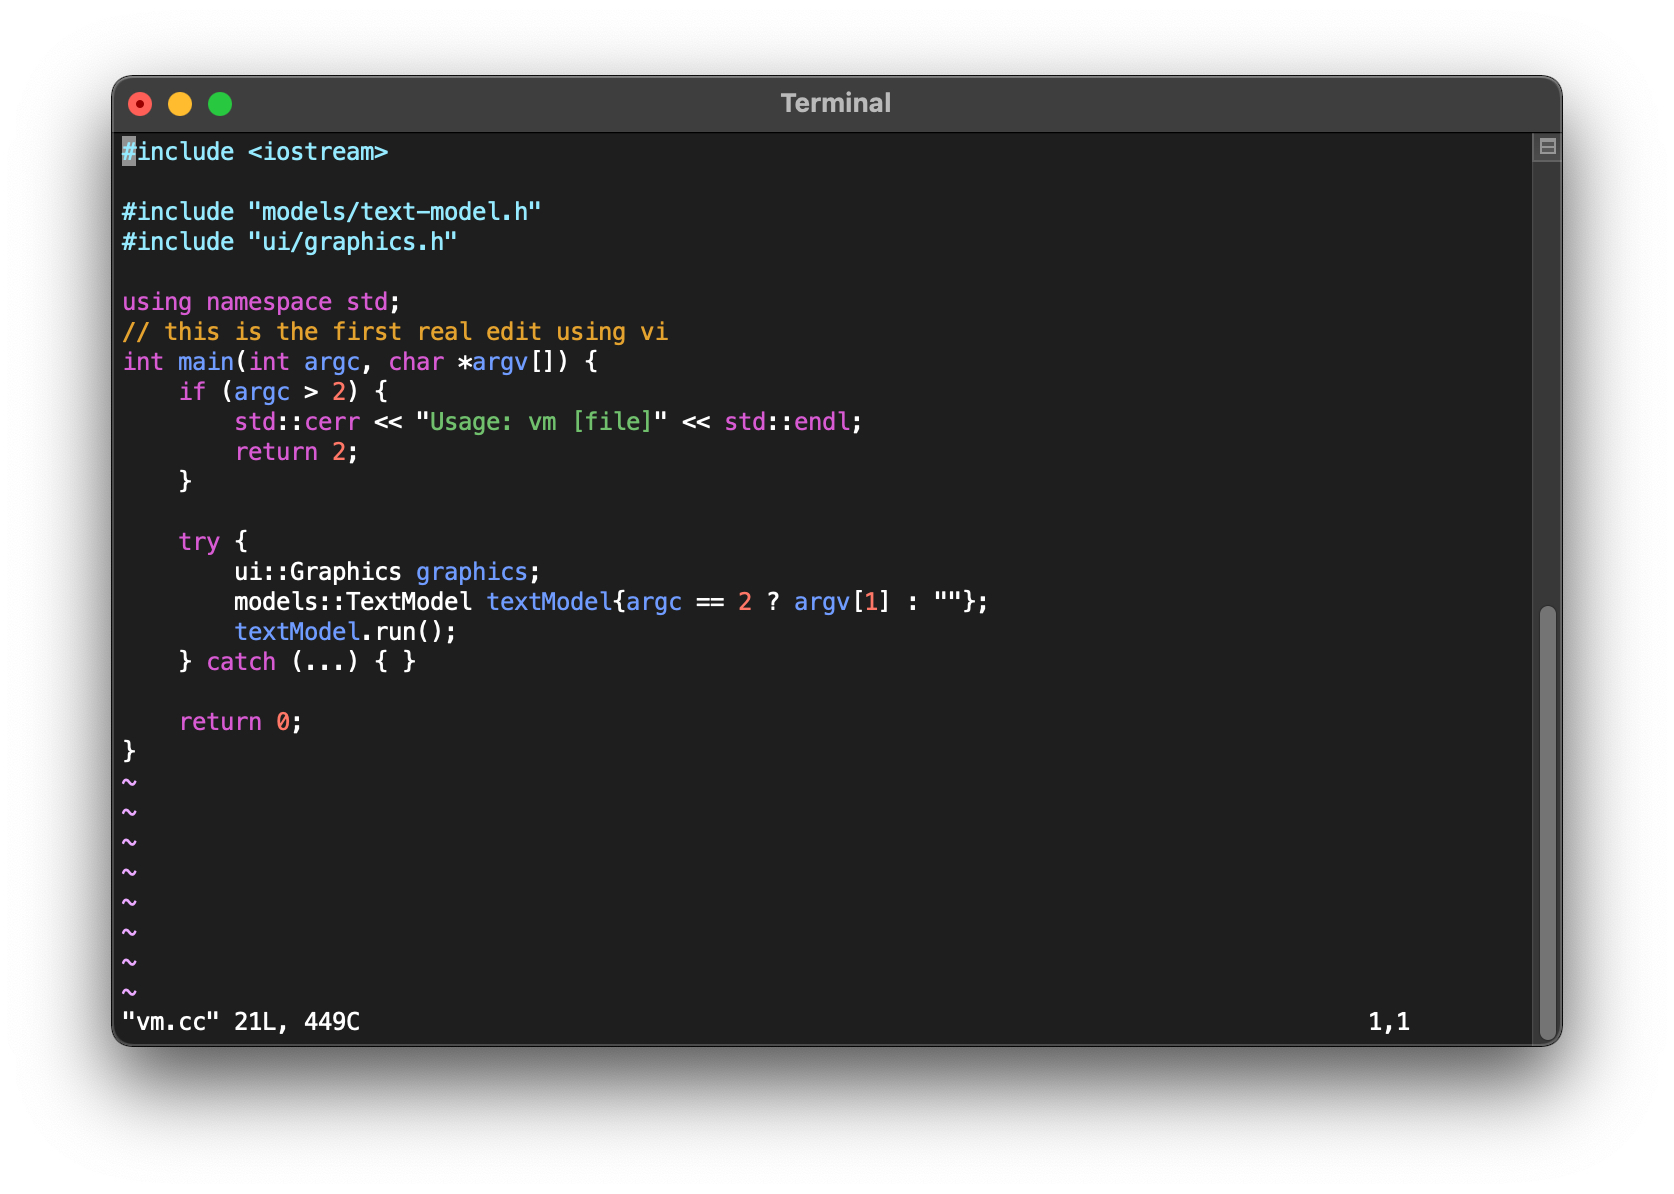Viewport: 1674px width, 1194px height.
Task: Click the 'try {' line
Action: point(213,542)
